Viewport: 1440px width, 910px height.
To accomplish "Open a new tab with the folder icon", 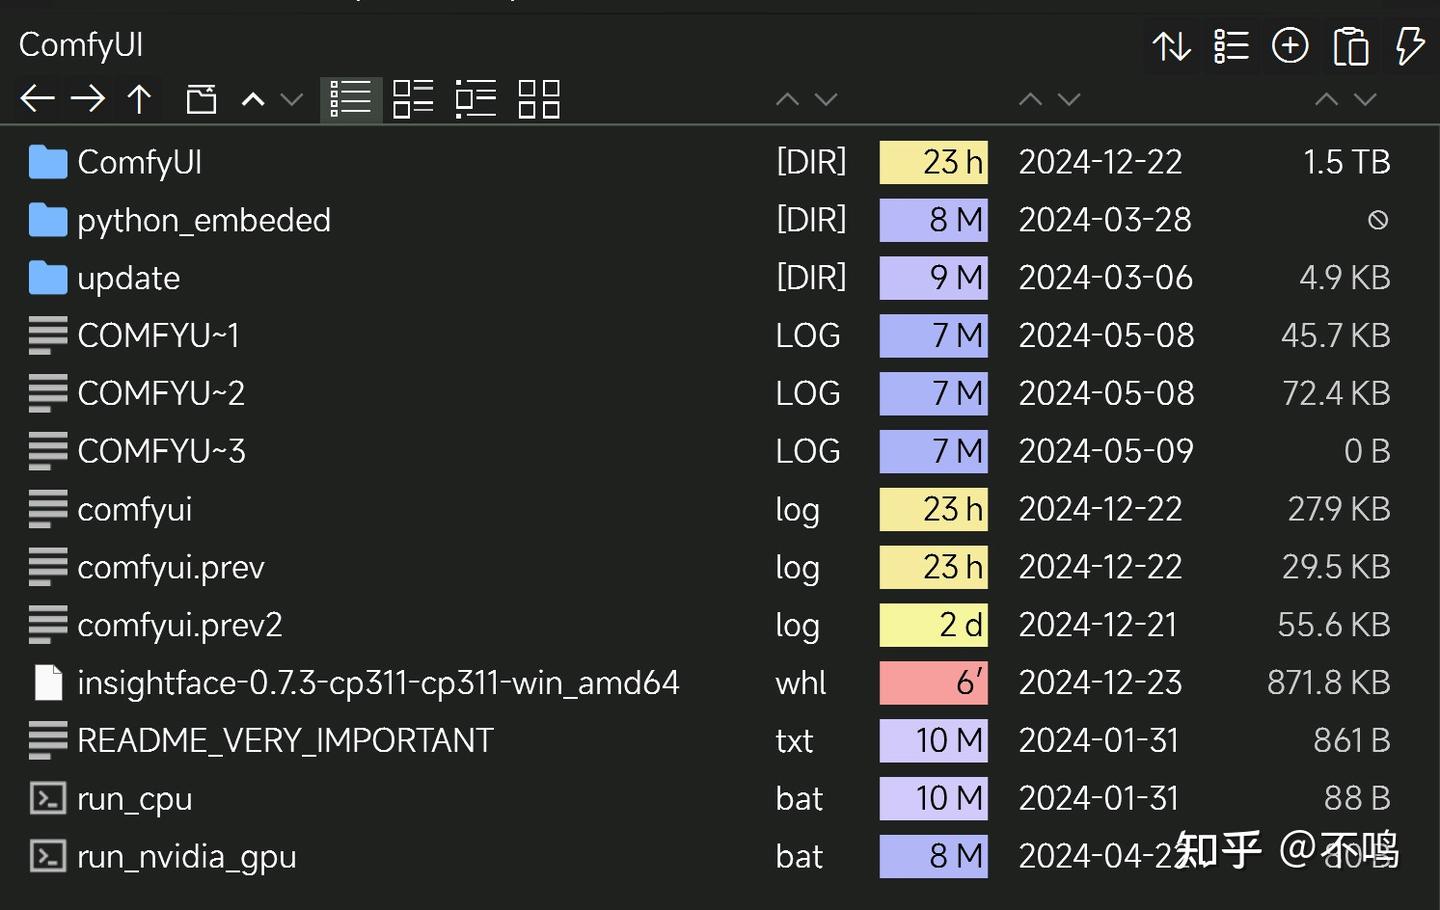I will point(200,98).
